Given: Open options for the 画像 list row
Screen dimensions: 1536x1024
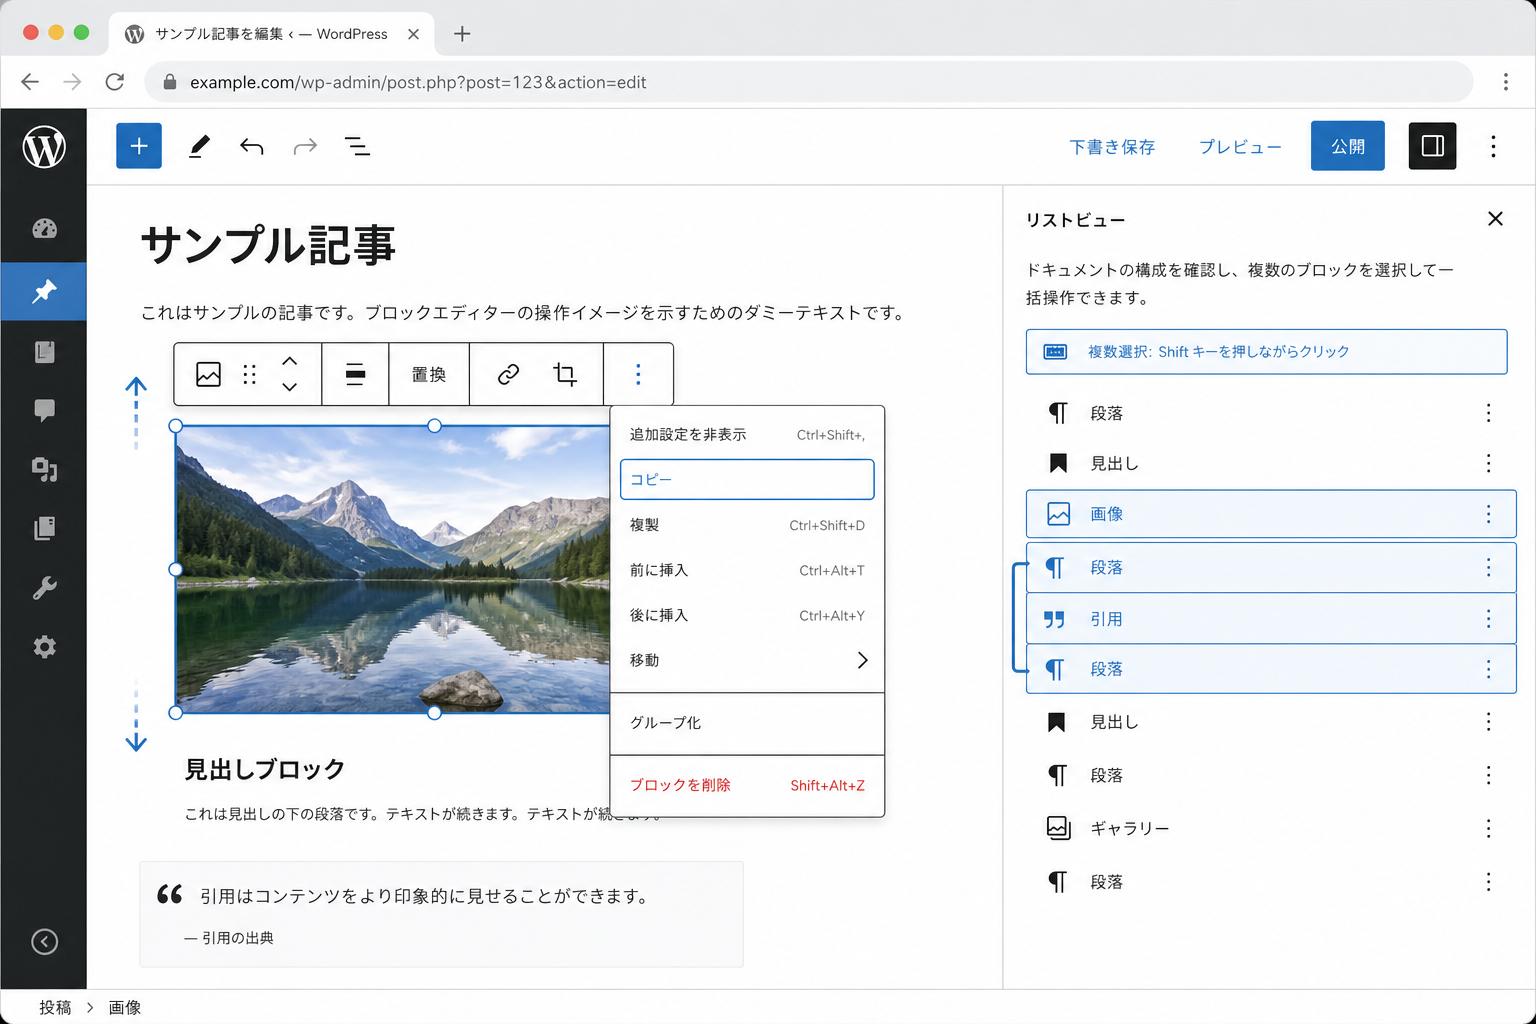Looking at the screenshot, I should (x=1488, y=514).
